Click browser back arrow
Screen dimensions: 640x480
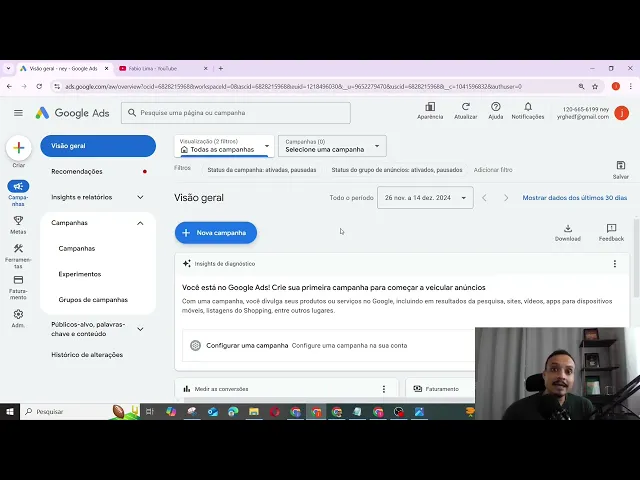(x=9, y=87)
